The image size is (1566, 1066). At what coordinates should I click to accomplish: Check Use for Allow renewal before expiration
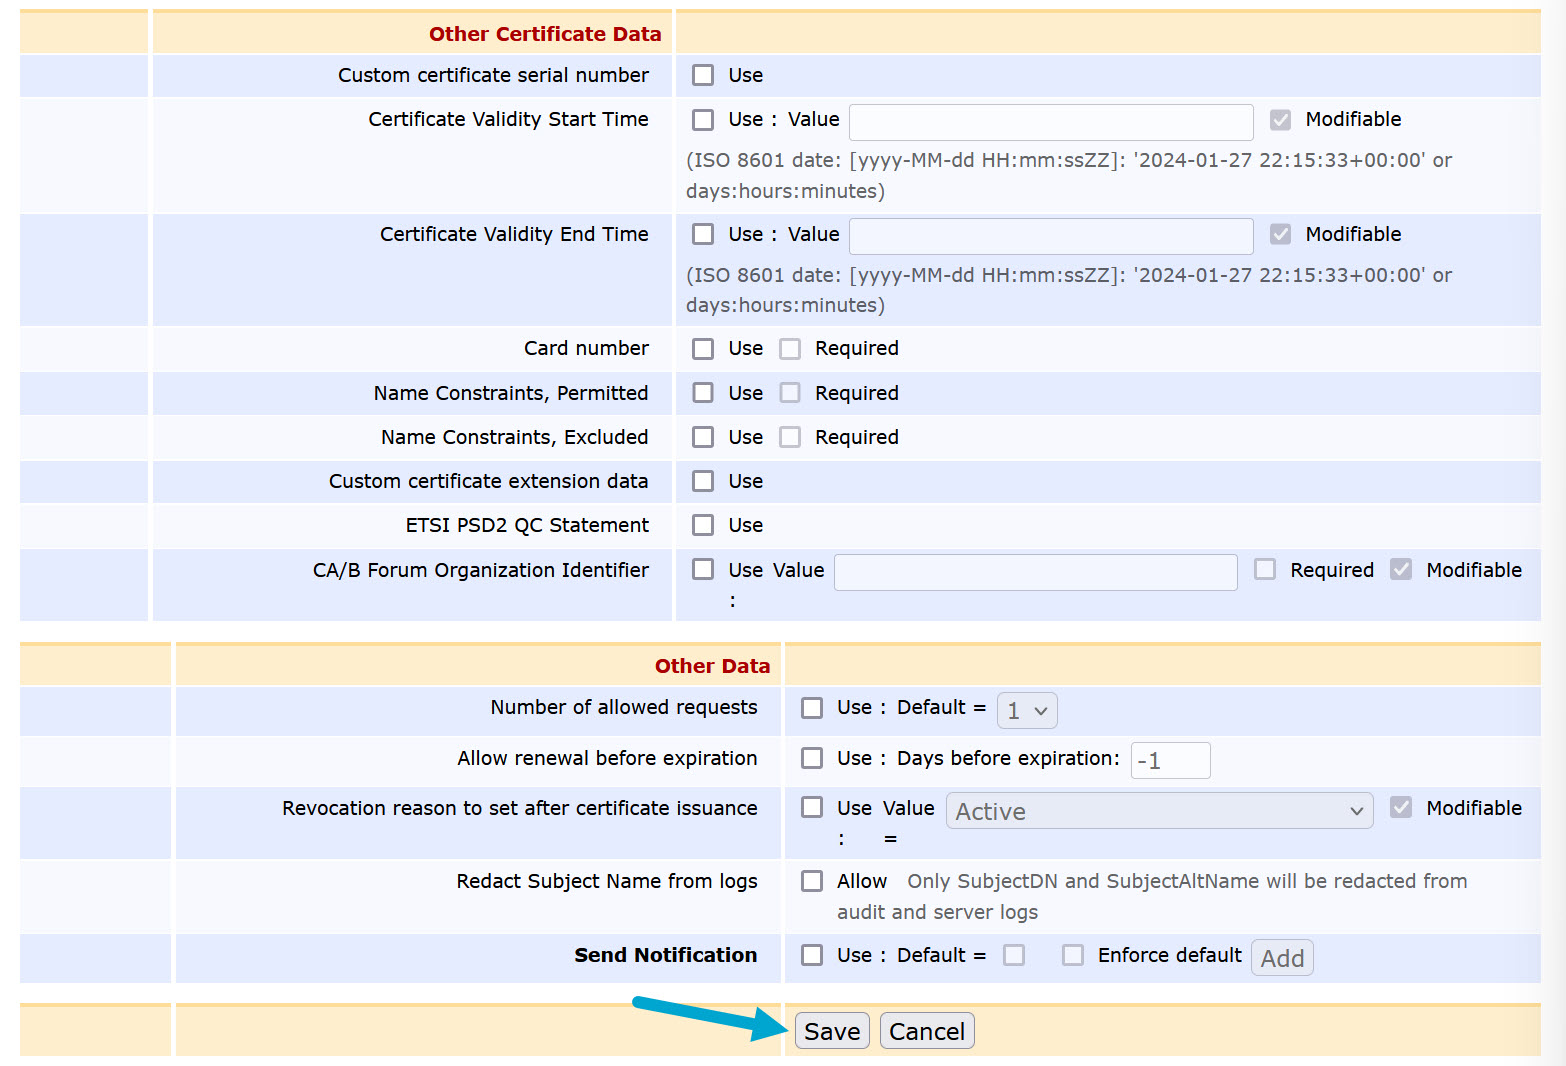pos(812,759)
